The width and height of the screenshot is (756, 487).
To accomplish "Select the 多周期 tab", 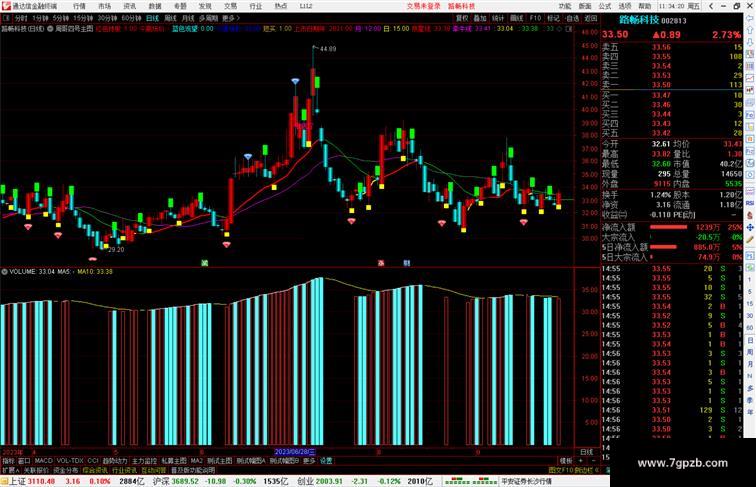I will click(x=208, y=18).
